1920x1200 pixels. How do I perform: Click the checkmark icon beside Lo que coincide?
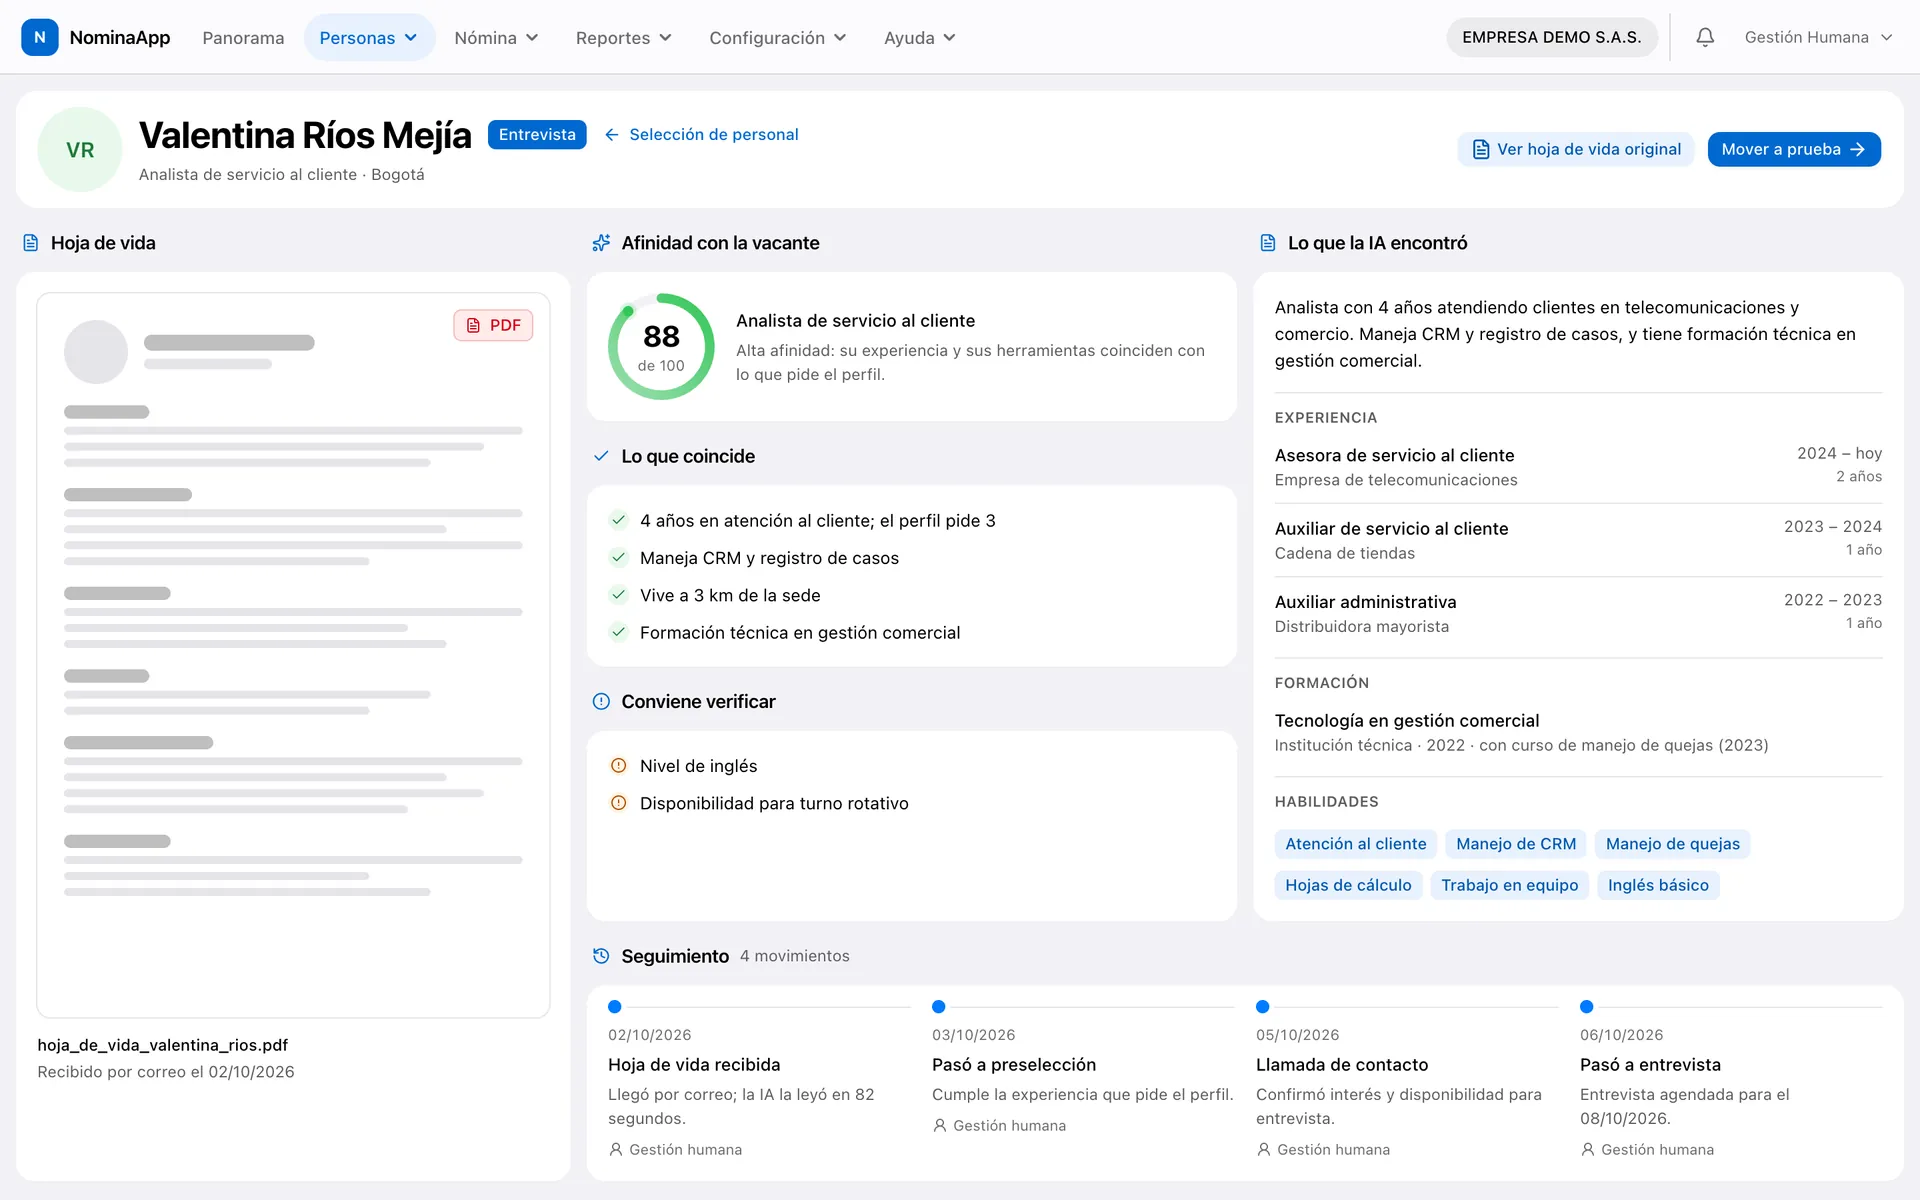coord(601,456)
